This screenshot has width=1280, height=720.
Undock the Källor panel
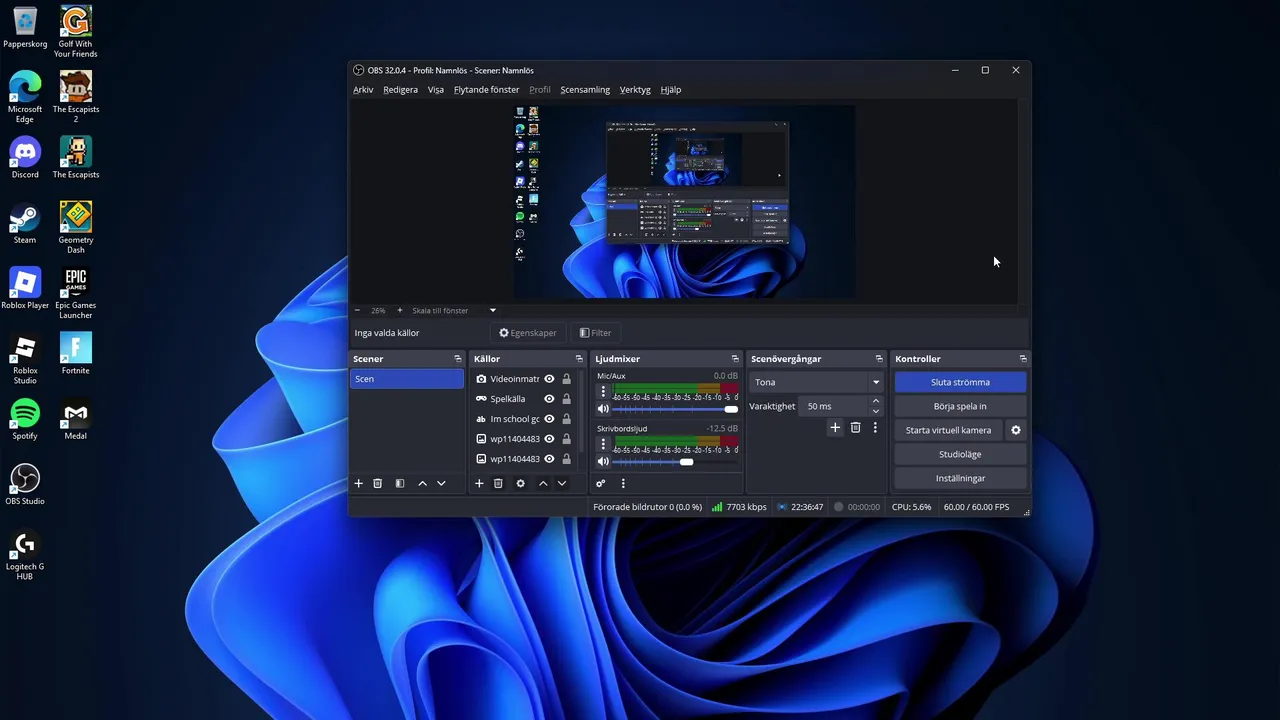(578, 358)
